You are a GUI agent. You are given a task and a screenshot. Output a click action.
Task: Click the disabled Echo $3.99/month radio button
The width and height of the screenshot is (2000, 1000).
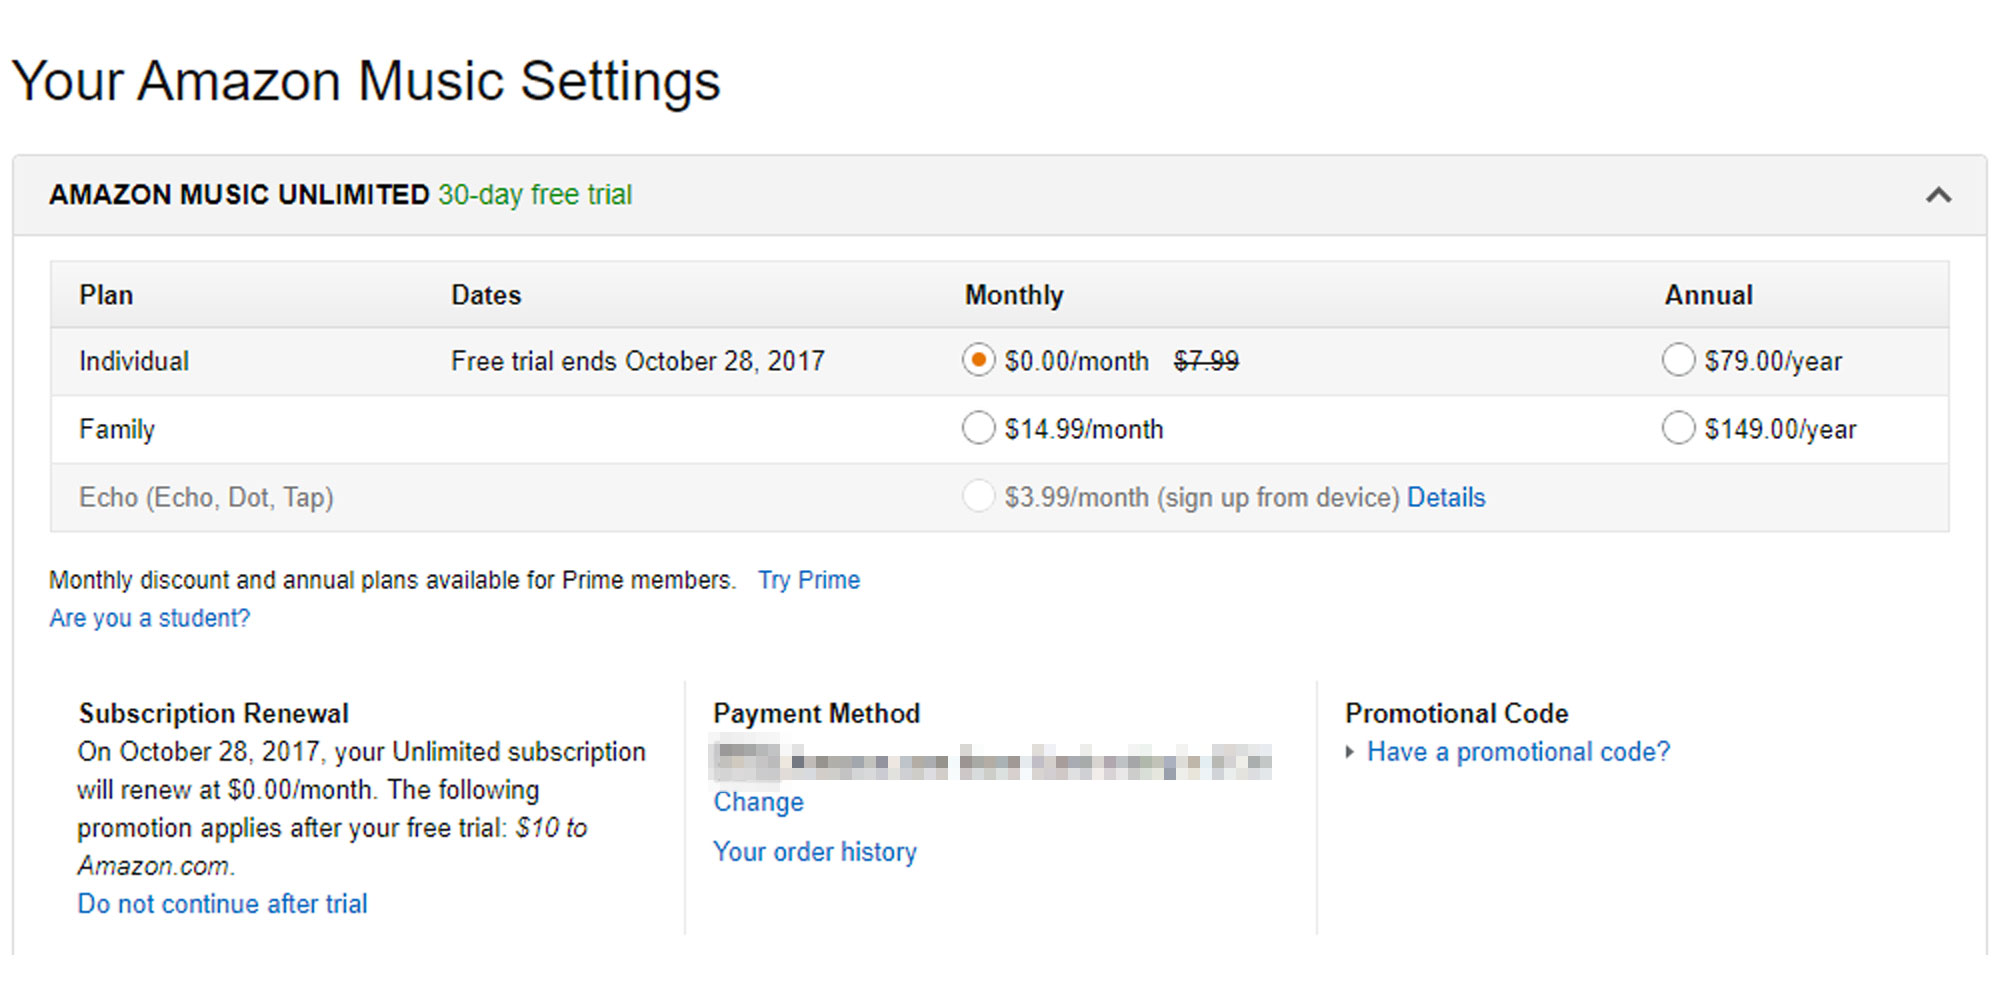click(978, 496)
